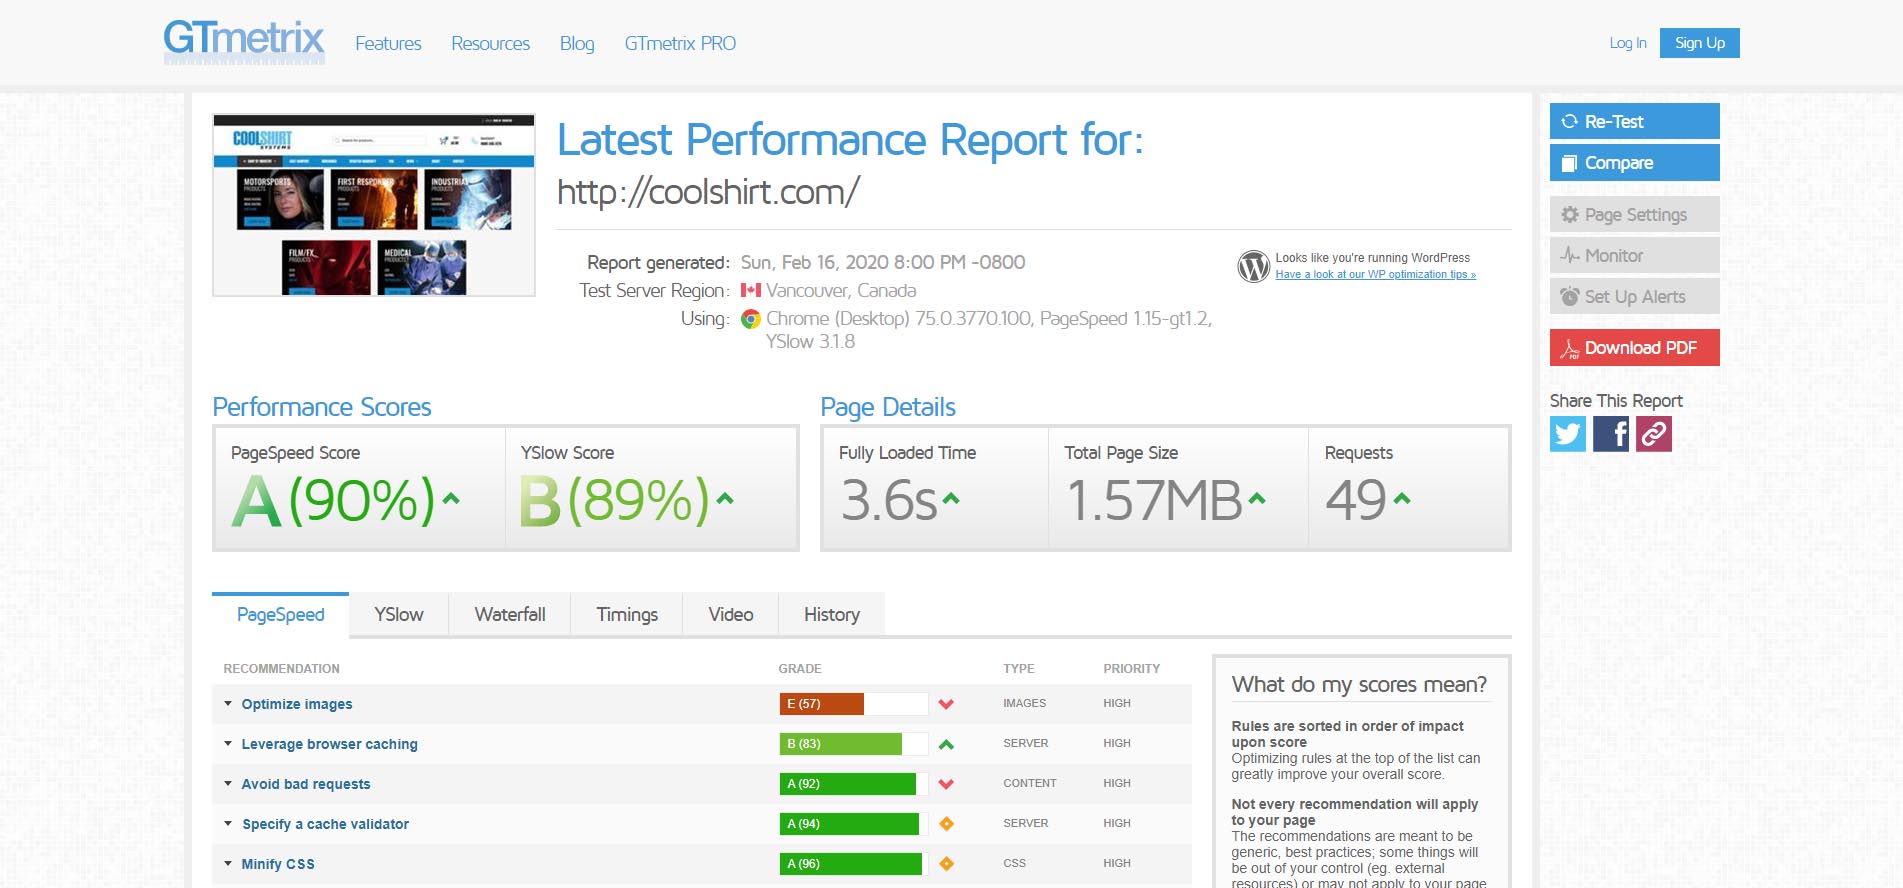Image resolution: width=1903 pixels, height=888 pixels.
Task: Open the Timings tab
Action: pyautogui.click(x=627, y=615)
